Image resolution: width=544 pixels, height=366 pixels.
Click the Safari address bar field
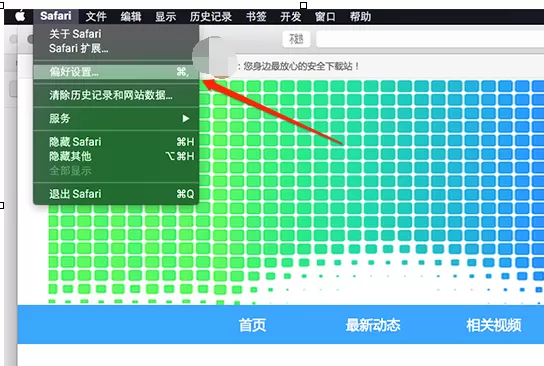tap(430, 39)
